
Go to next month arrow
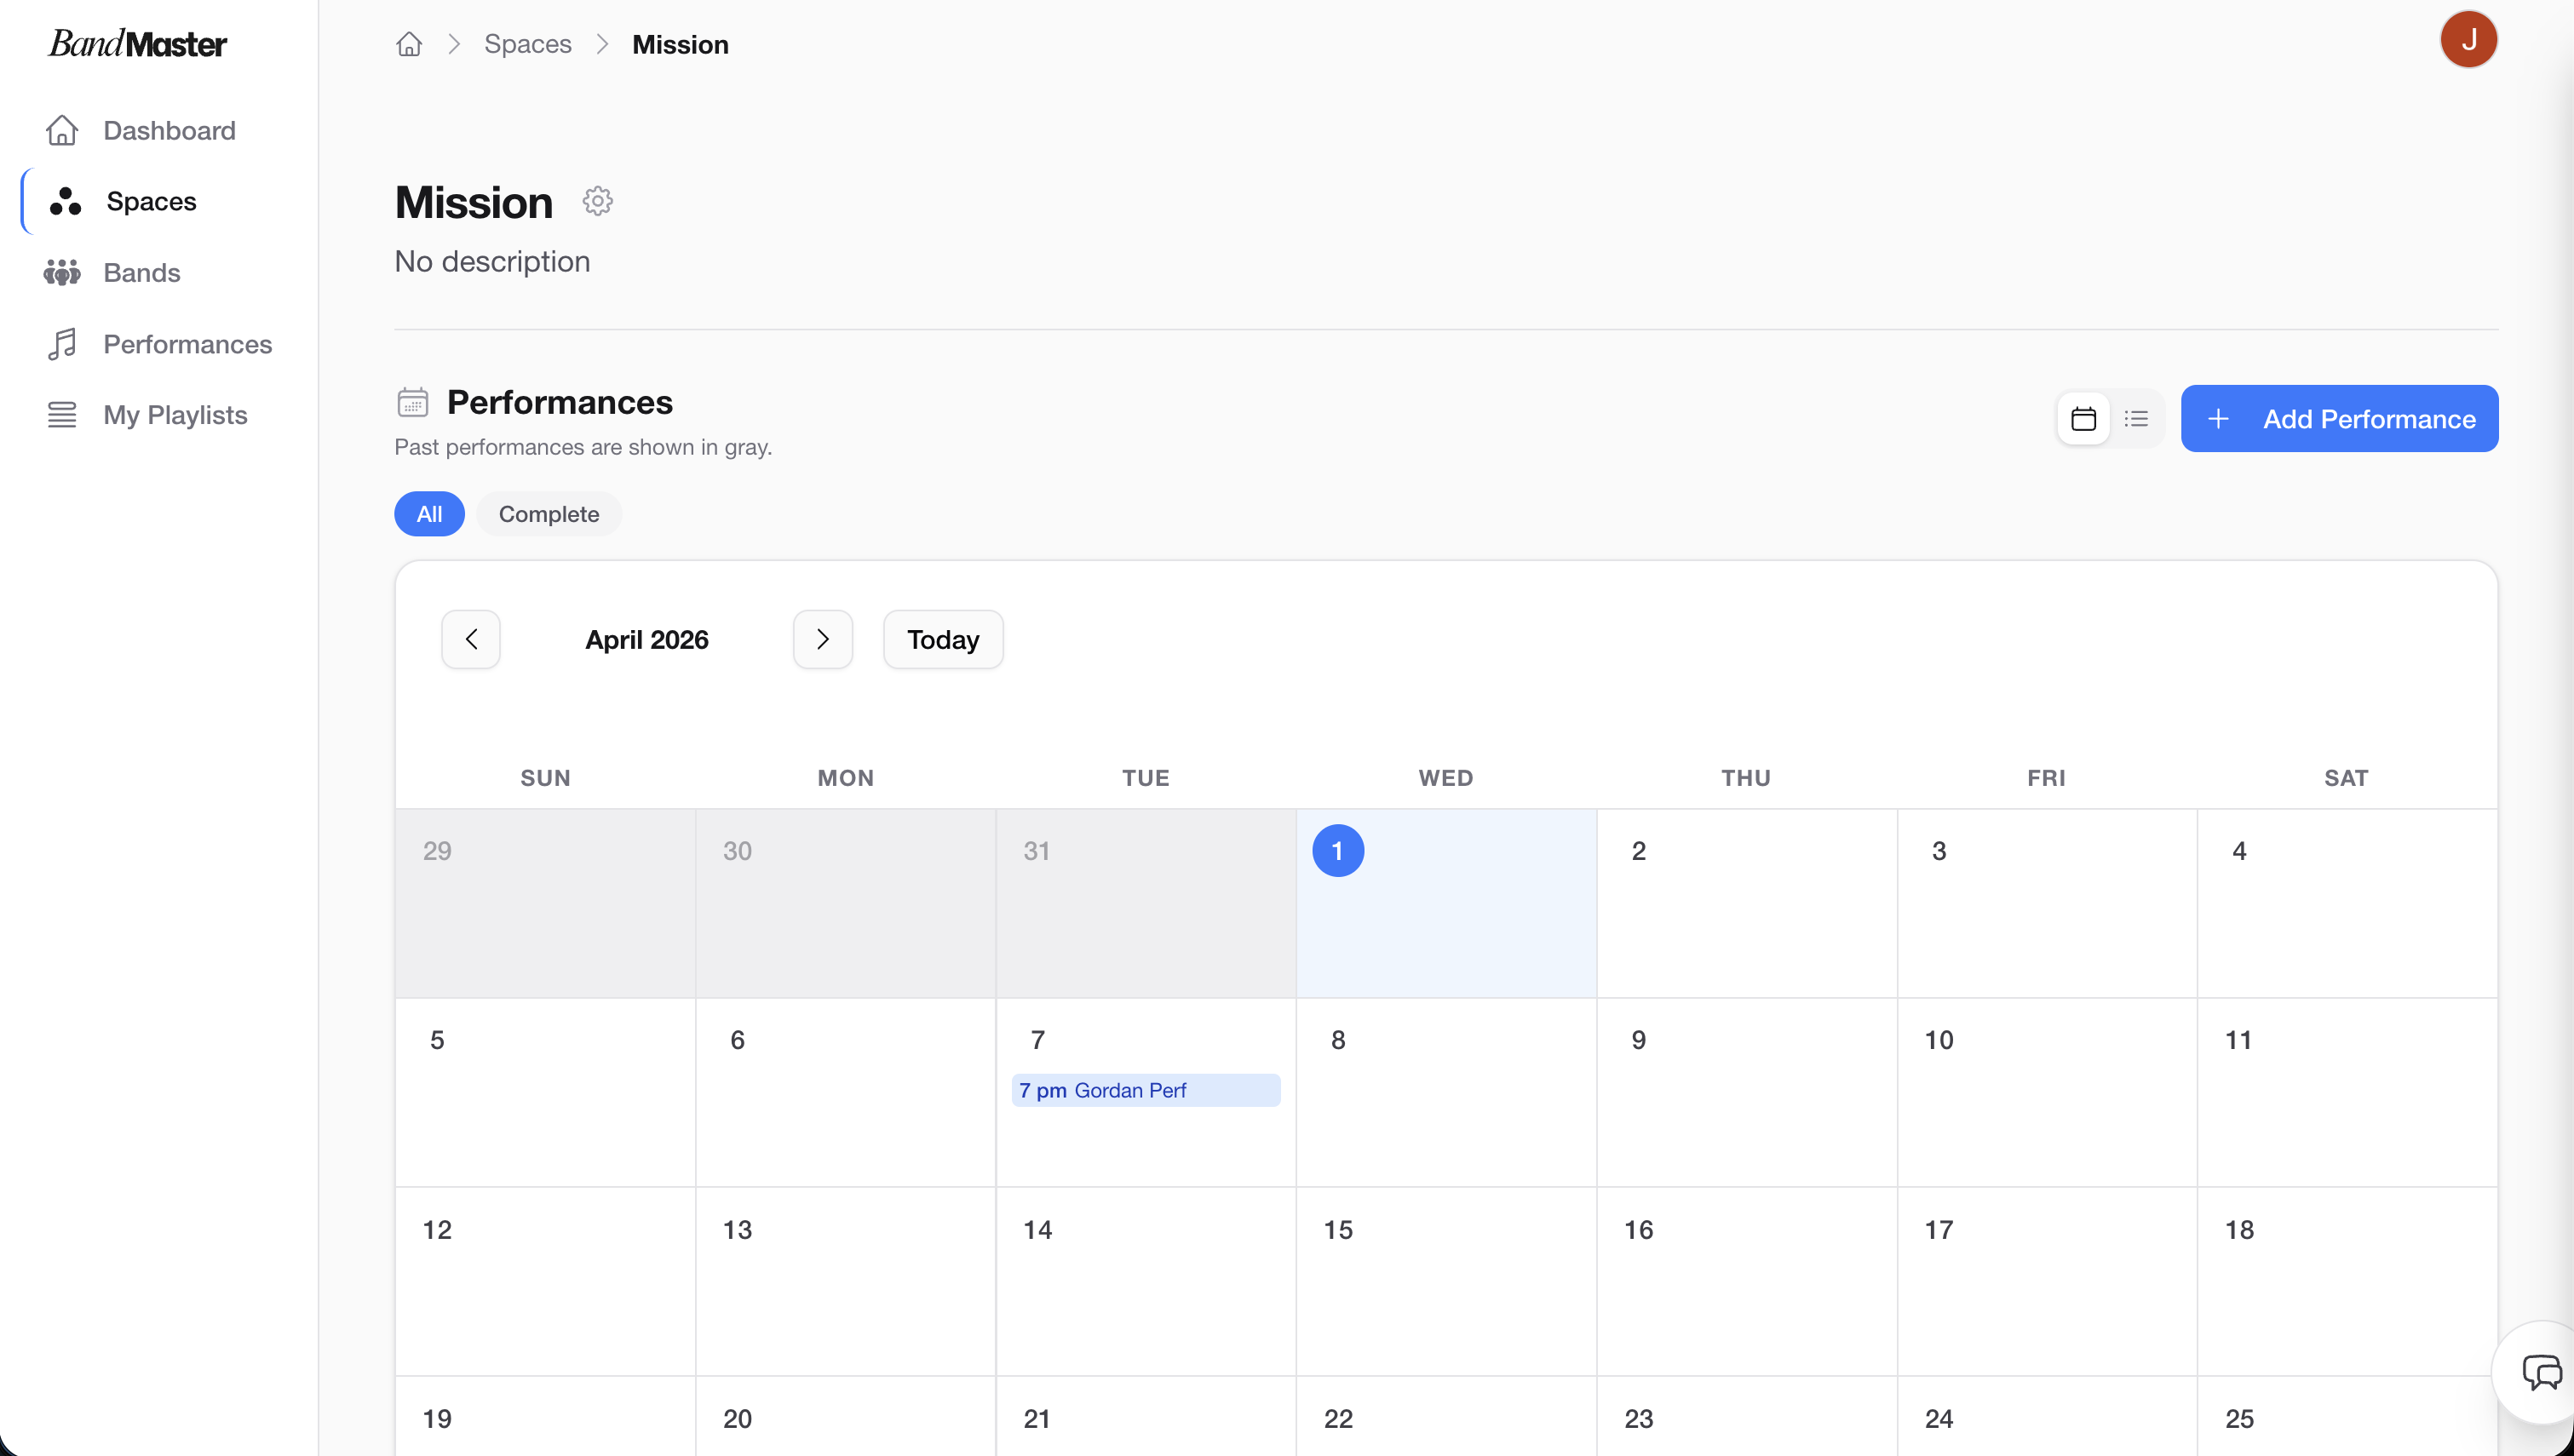(x=822, y=639)
